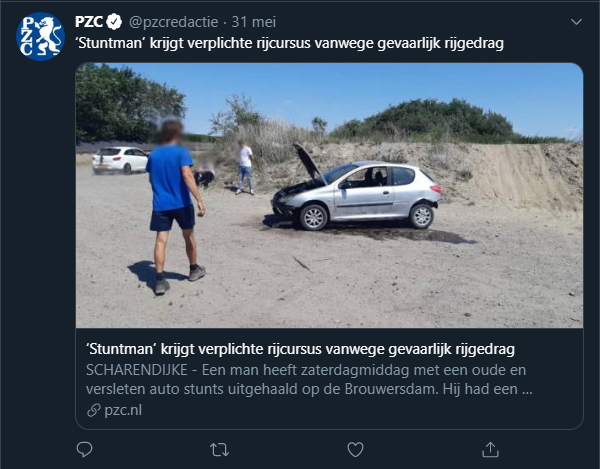The height and width of the screenshot is (469, 600).
Task: Open the pzc.nl domain link
Action: tap(123, 410)
